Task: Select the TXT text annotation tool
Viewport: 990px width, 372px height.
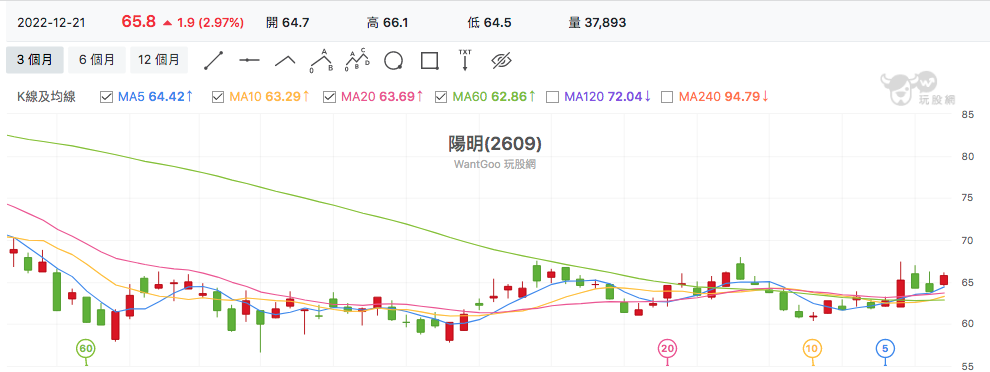Action: pyautogui.click(x=465, y=60)
